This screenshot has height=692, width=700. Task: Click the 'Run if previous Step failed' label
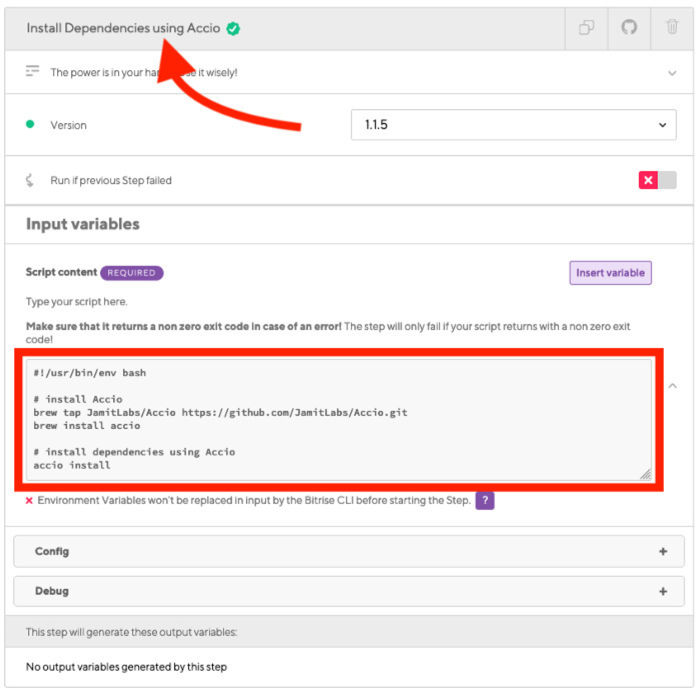111,180
